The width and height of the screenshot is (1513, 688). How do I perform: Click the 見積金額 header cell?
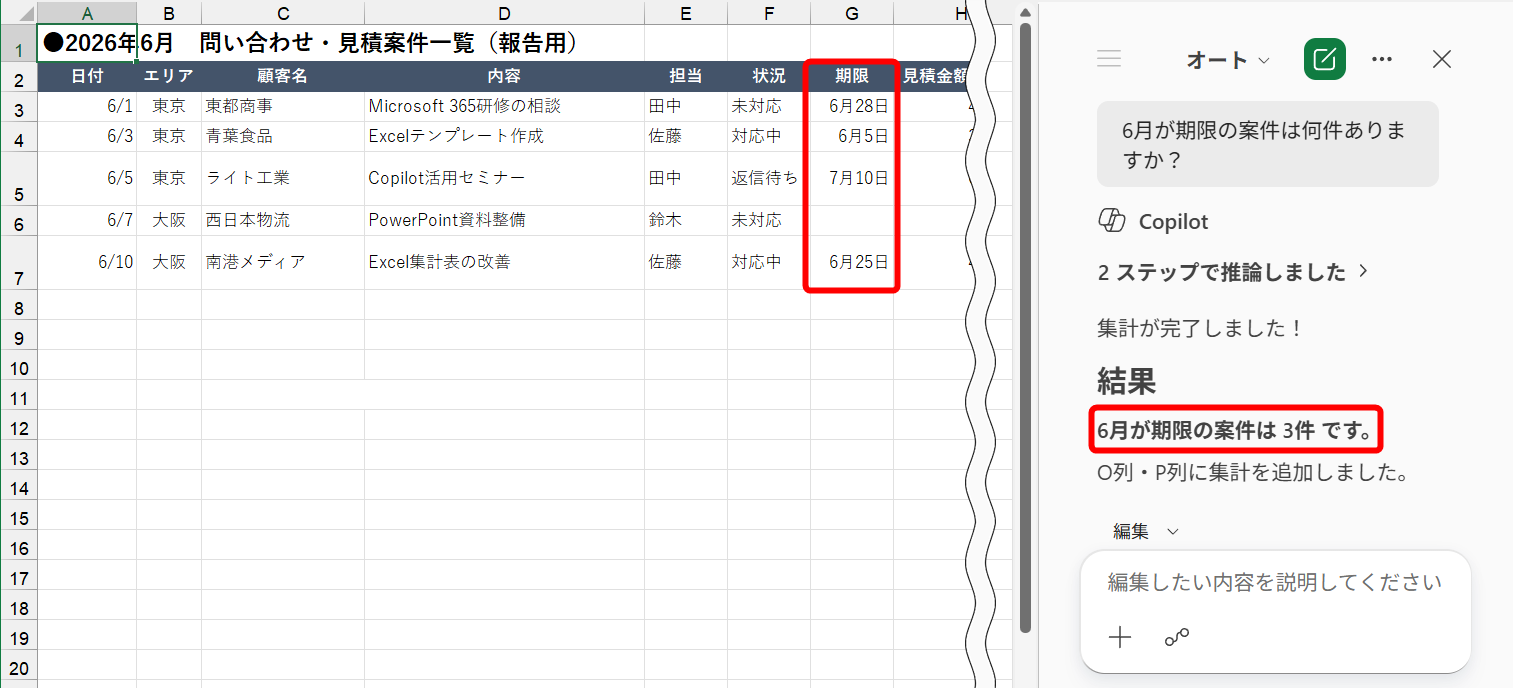tap(934, 76)
